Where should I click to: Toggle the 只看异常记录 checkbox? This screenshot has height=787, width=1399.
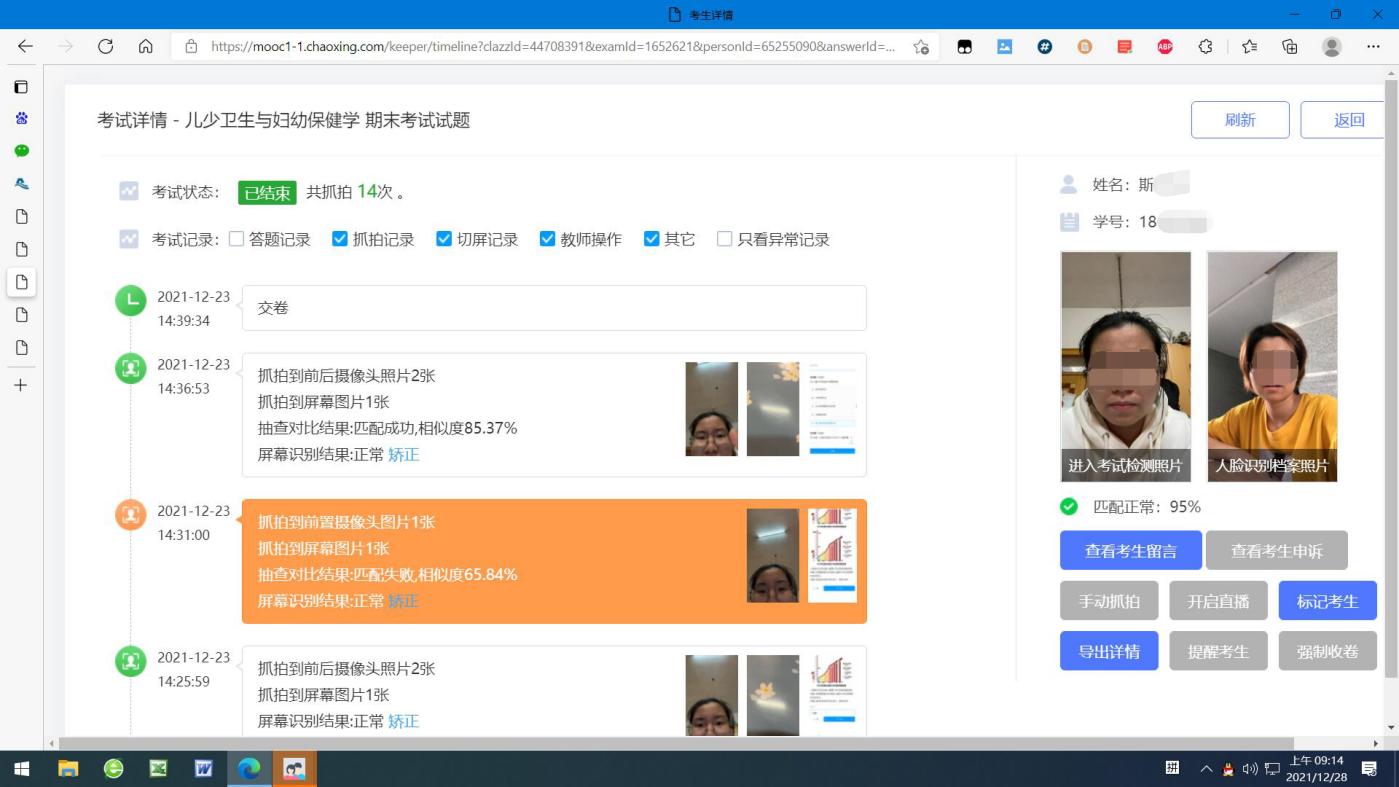point(725,239)
